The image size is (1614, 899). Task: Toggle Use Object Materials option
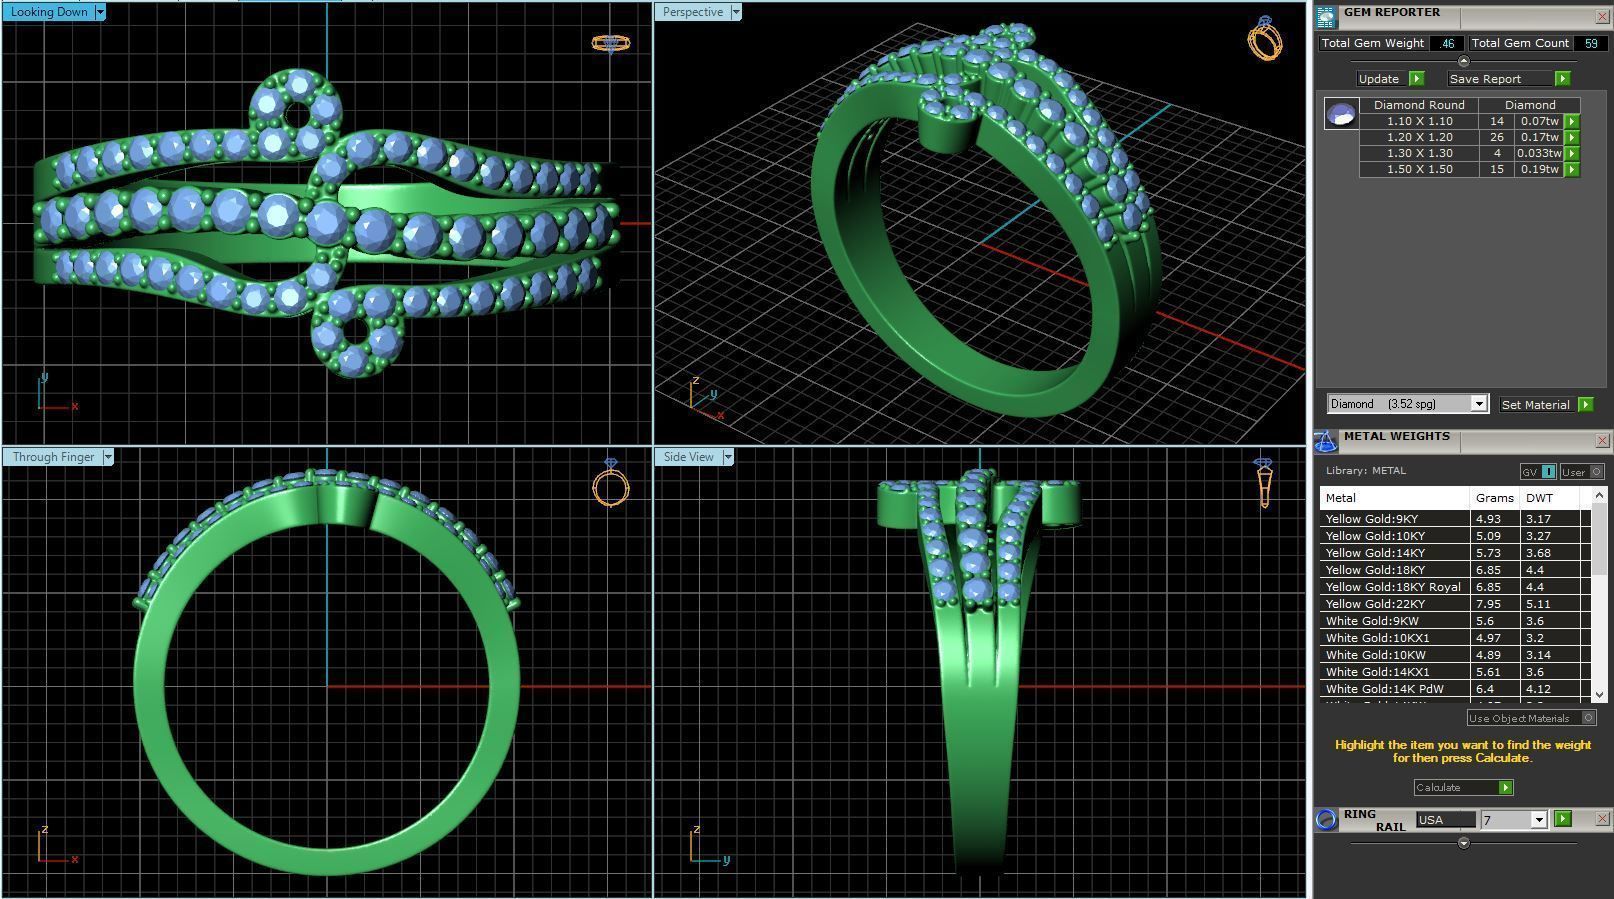tap(1531, 718)
